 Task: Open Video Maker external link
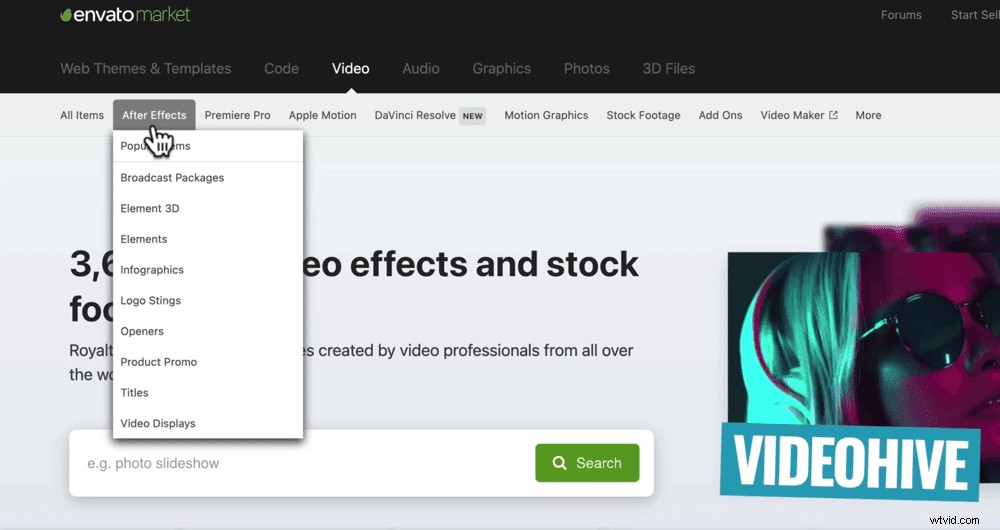(798, 115)
